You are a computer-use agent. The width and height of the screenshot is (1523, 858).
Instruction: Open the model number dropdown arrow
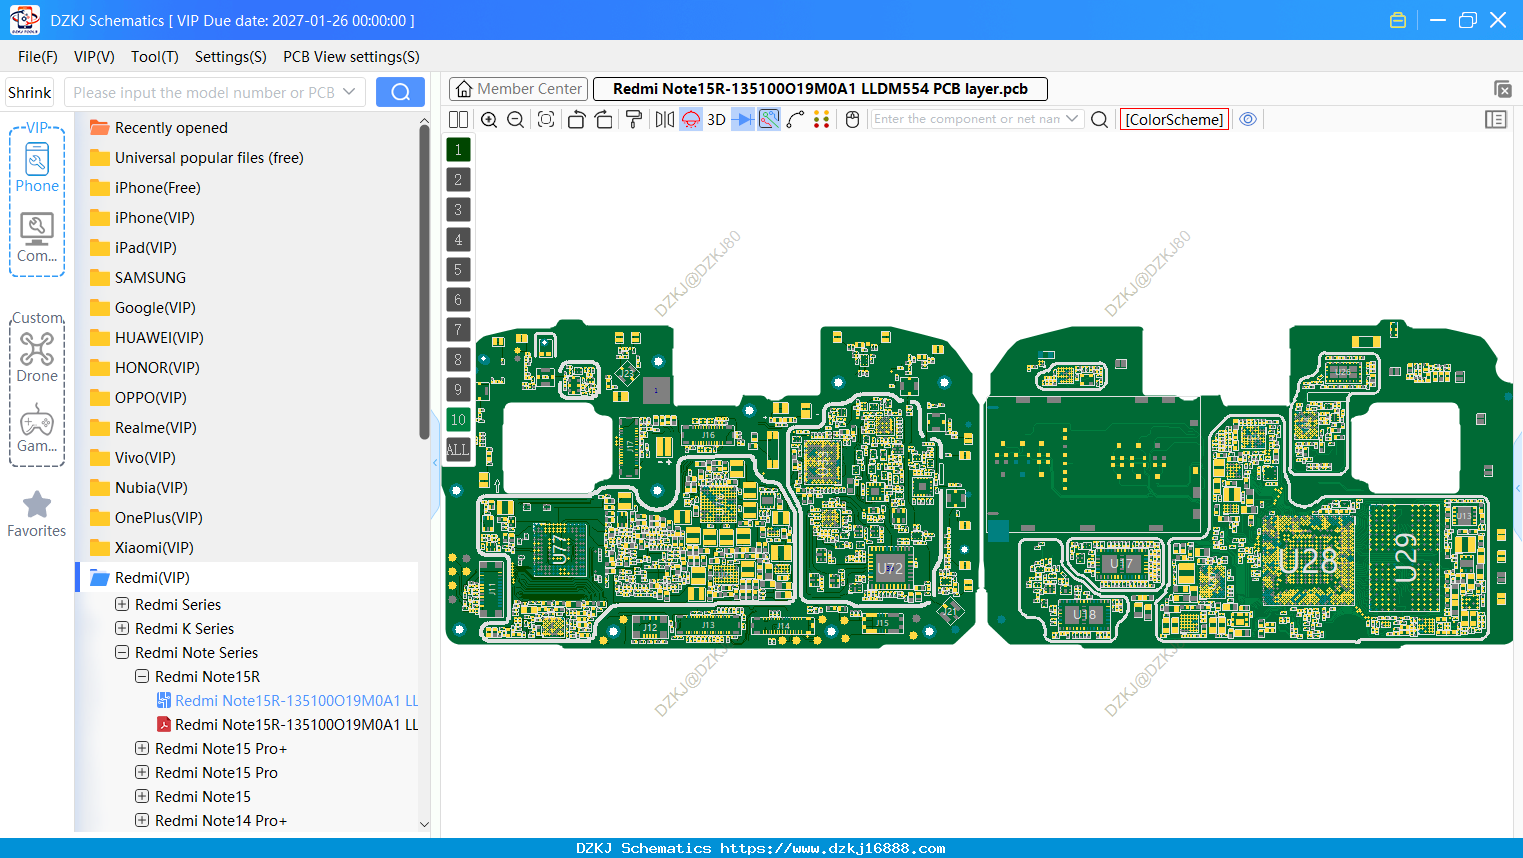349,92
